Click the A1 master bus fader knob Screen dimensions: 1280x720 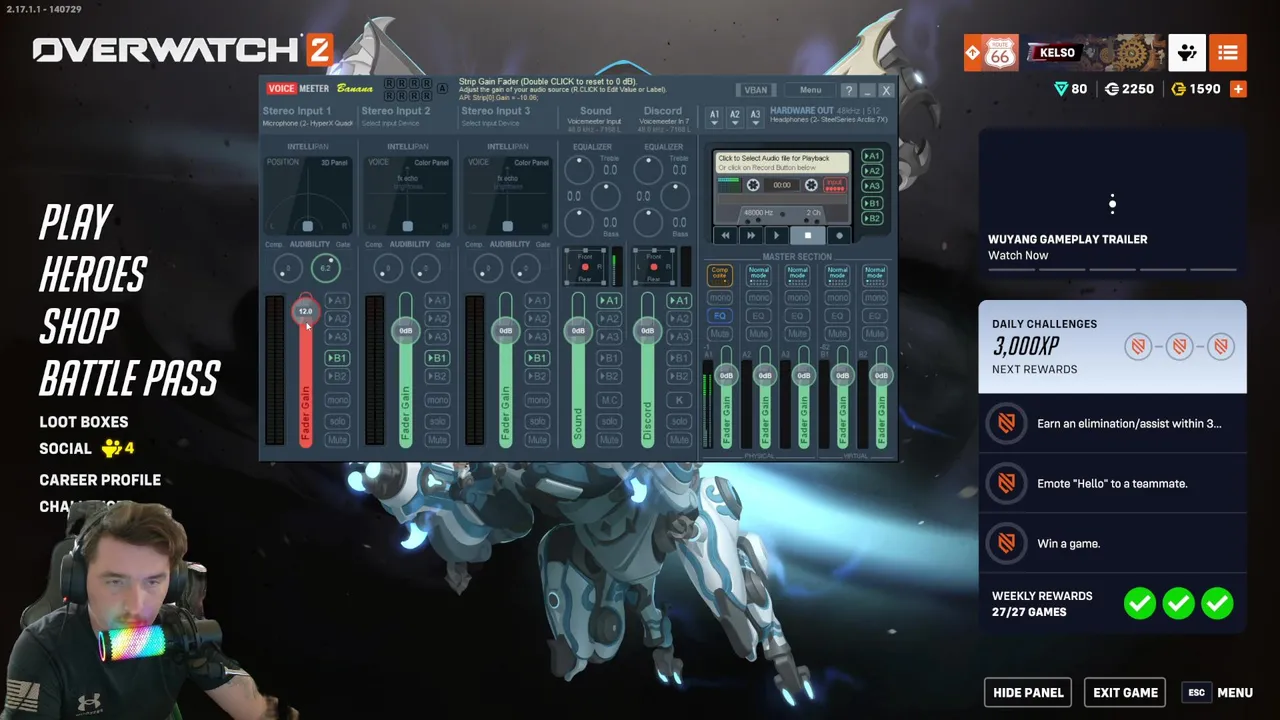coord(726,376)
